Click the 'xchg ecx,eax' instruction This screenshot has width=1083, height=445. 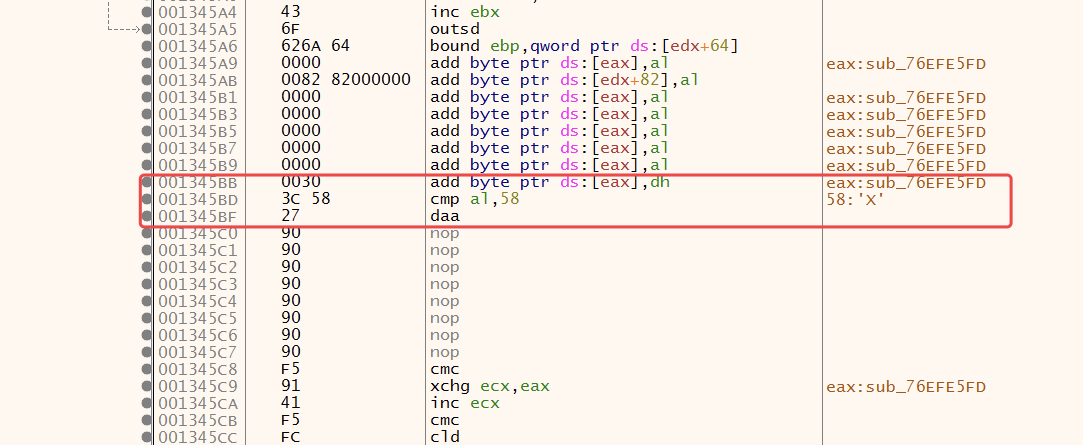click(x=489, y=386)
